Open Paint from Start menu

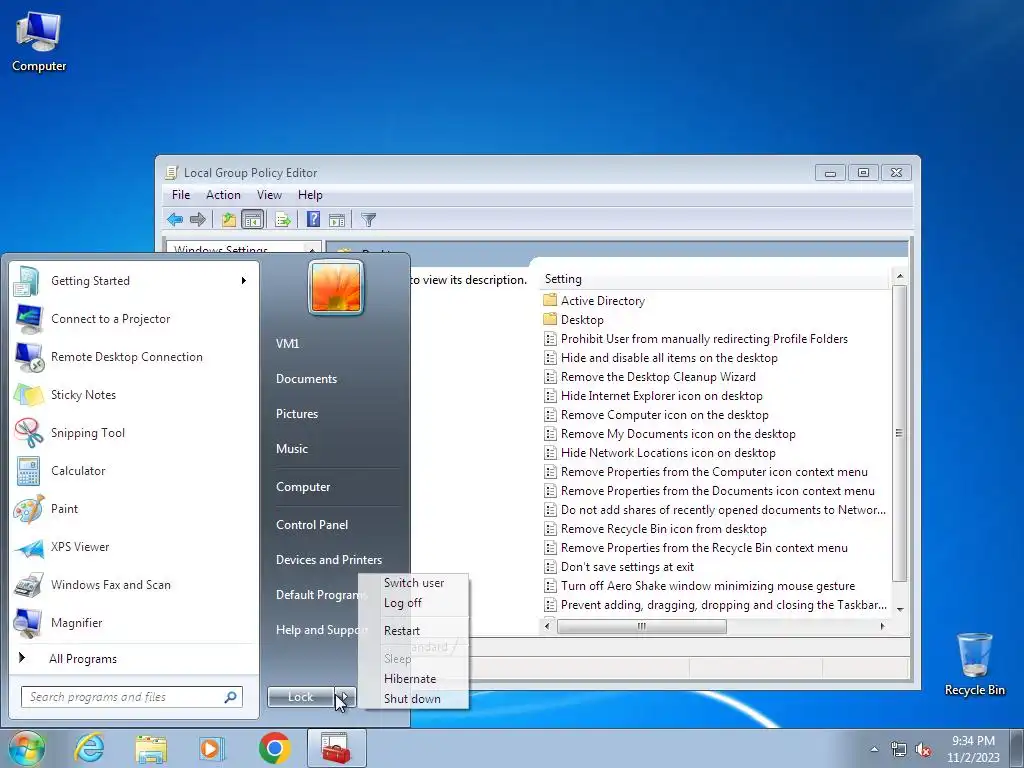tap(134, 509)
